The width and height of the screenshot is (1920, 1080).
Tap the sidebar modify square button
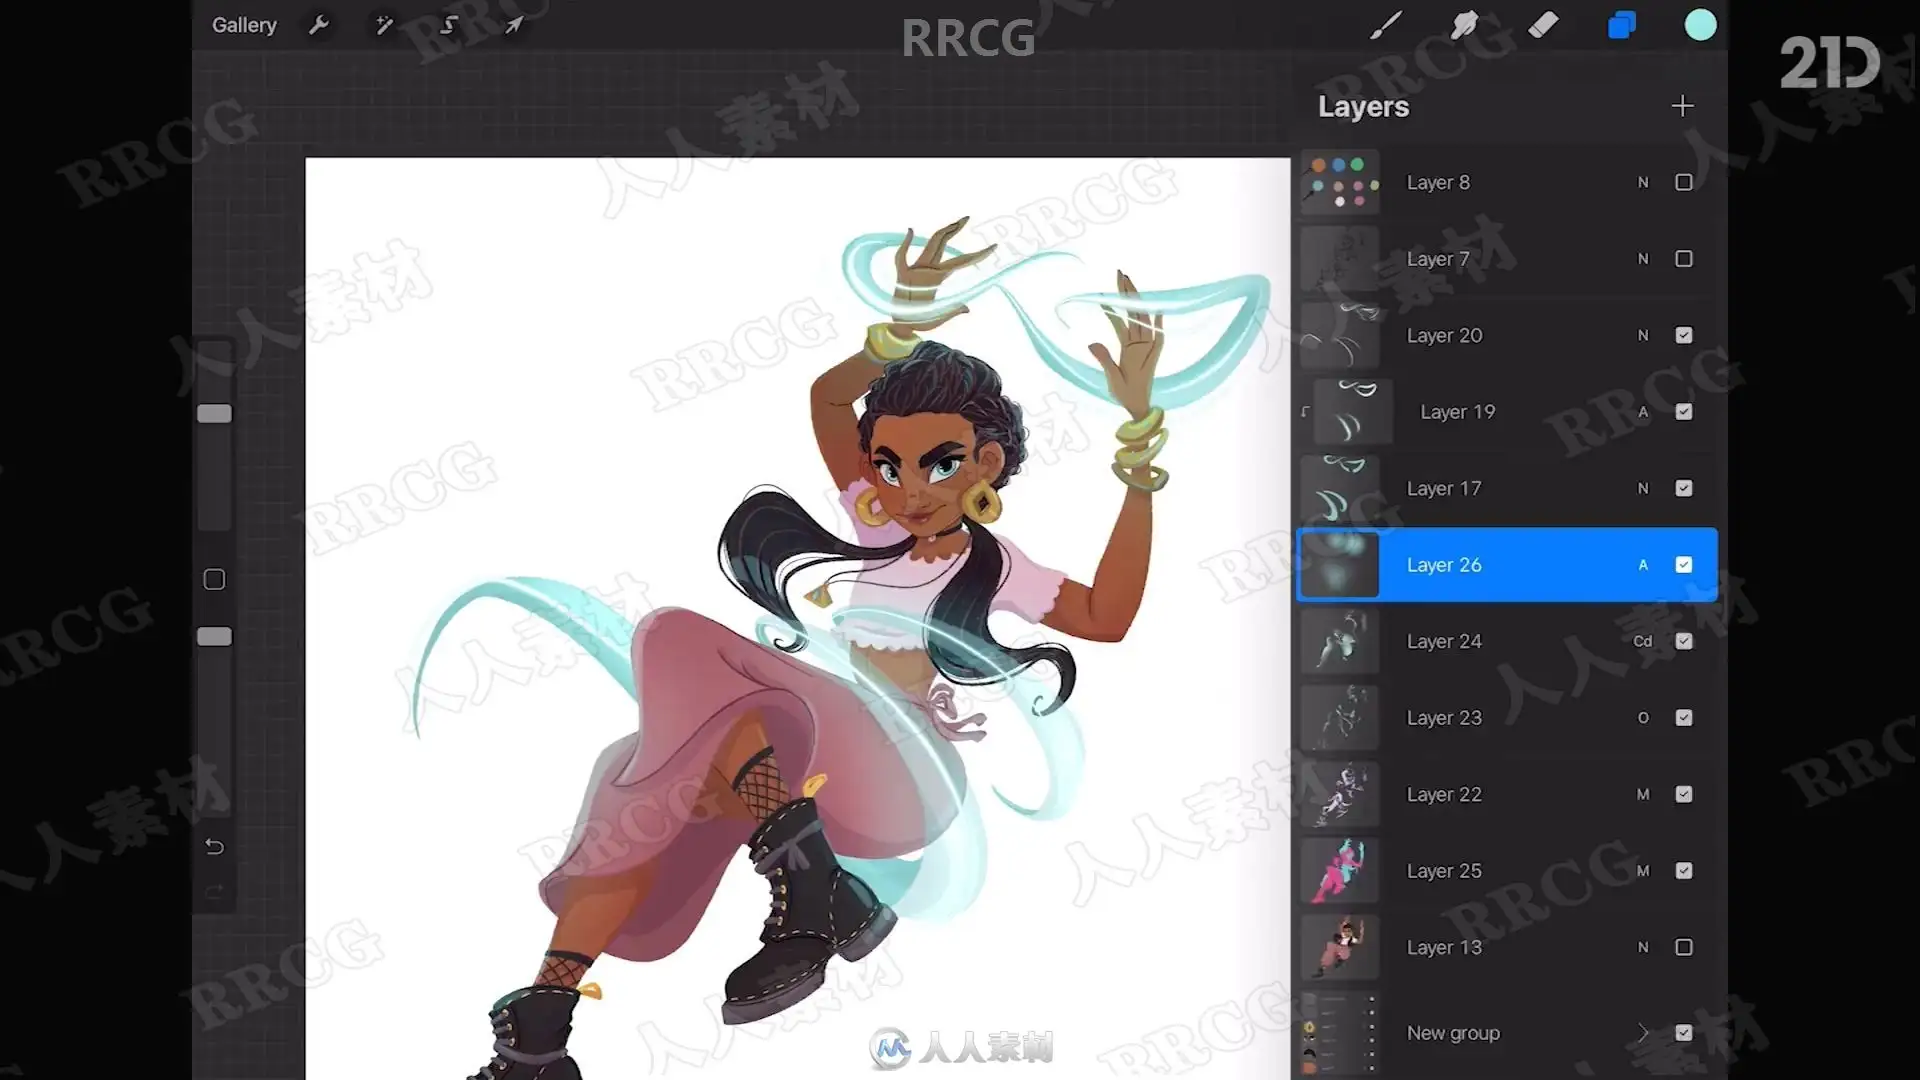click(214, 579)
